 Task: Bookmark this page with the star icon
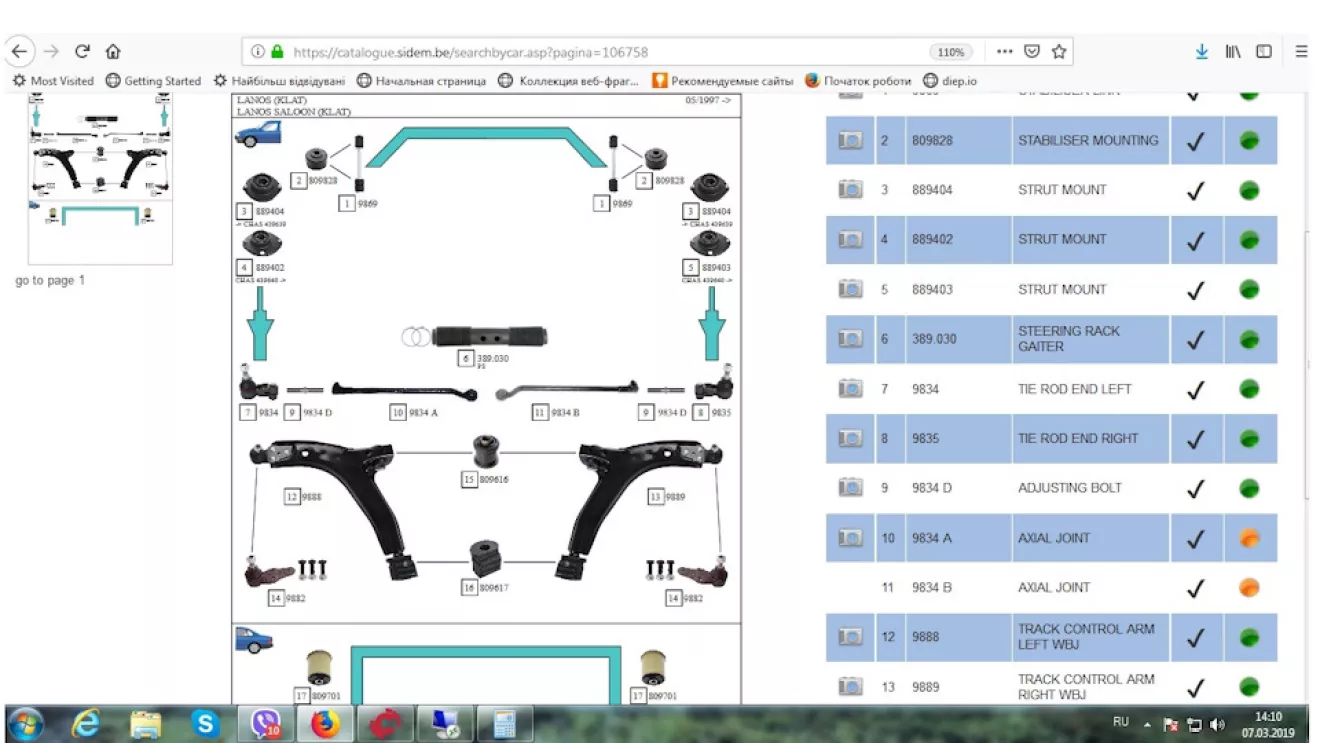(1059, 52)
